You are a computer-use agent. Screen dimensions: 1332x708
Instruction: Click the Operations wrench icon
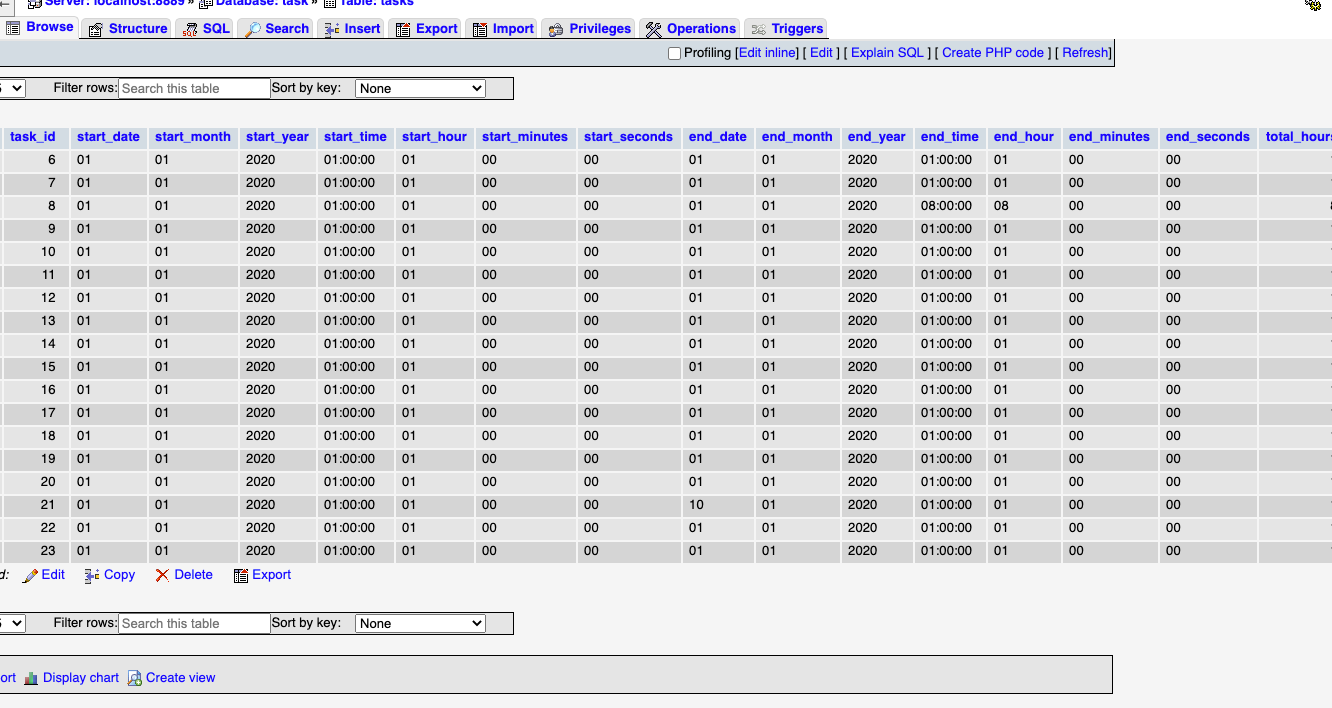(654, 29)
